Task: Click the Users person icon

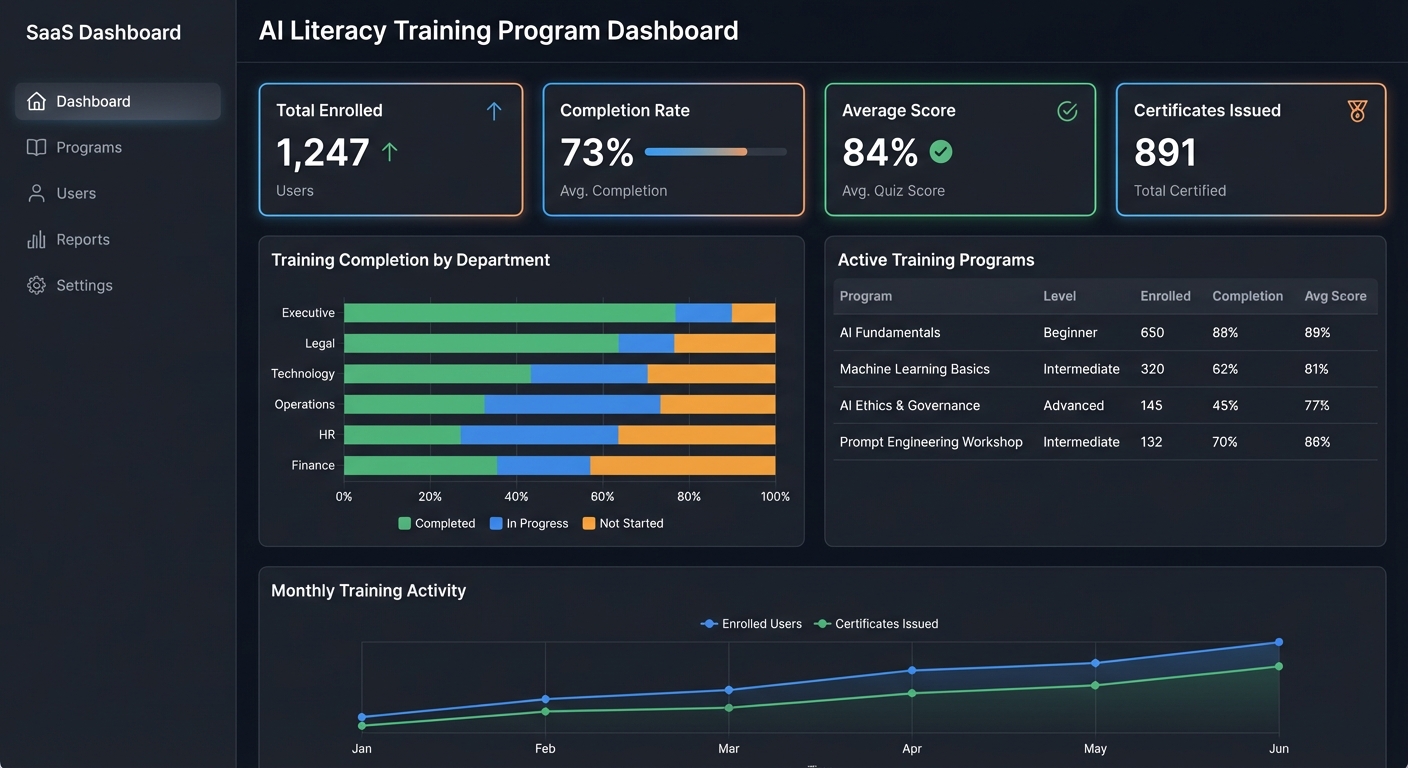Action: coord(36,192)
